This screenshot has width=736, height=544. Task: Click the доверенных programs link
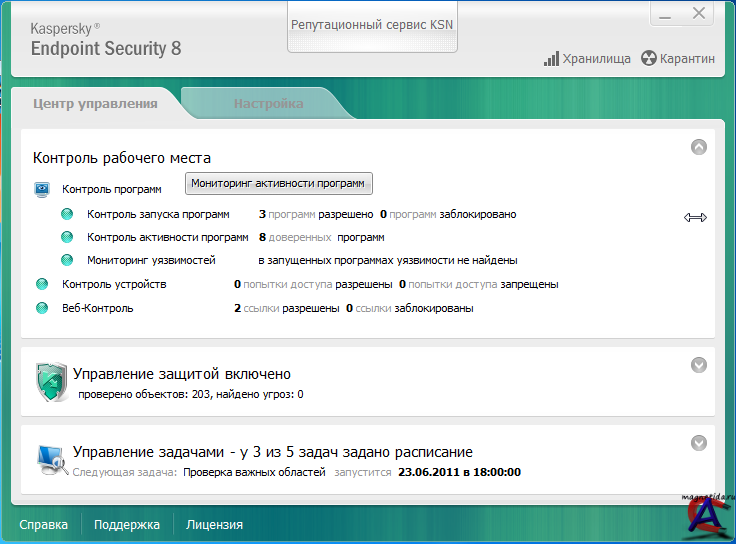point(300,238)
